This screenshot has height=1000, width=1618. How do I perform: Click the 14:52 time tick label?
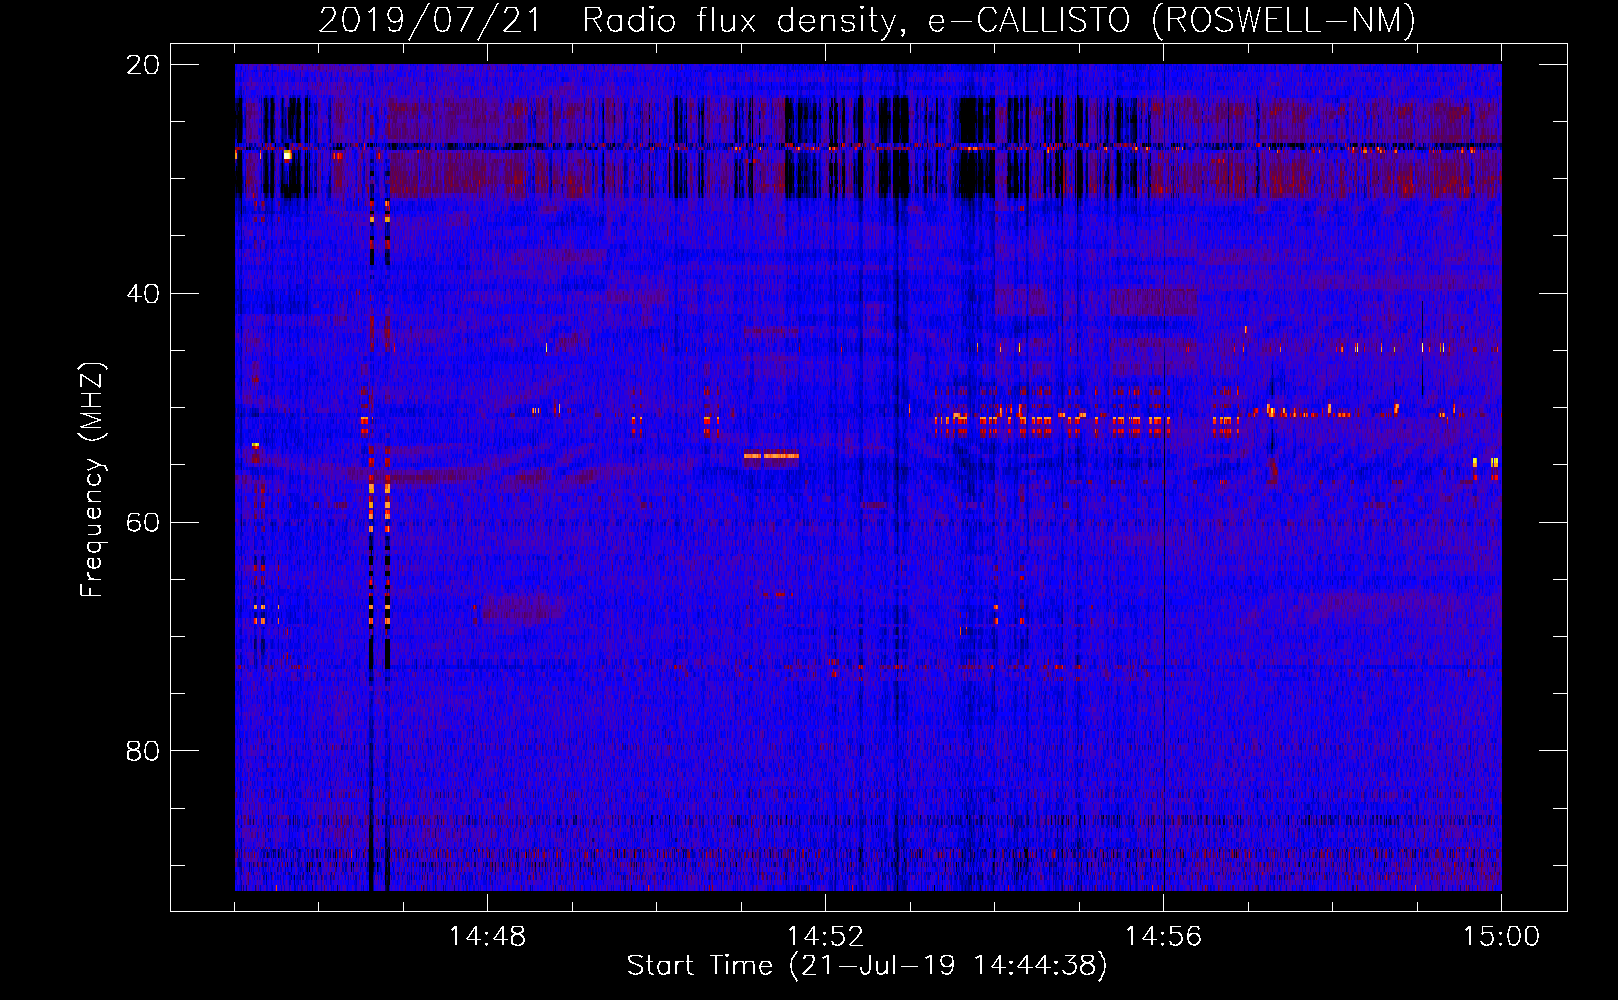point(825,937)
